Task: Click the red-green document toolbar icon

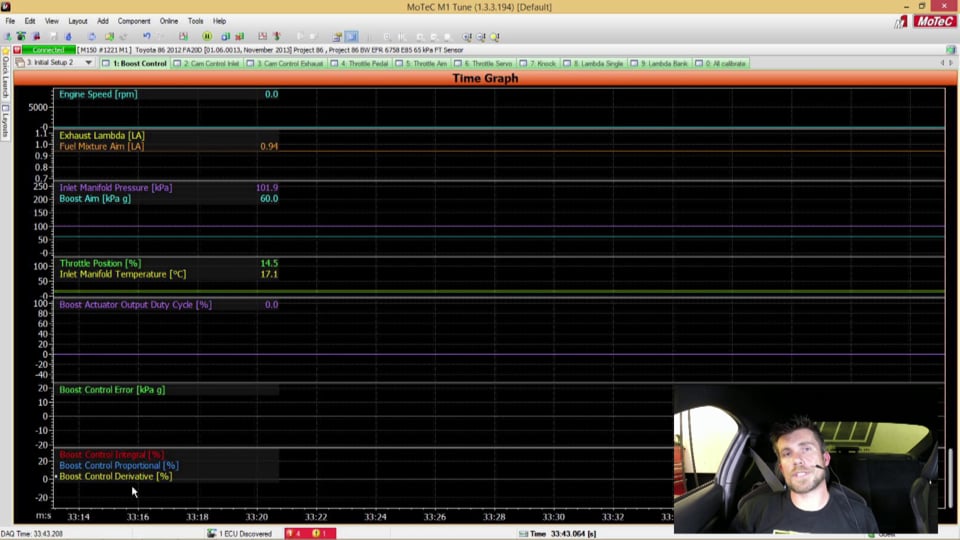Action: 184,37
